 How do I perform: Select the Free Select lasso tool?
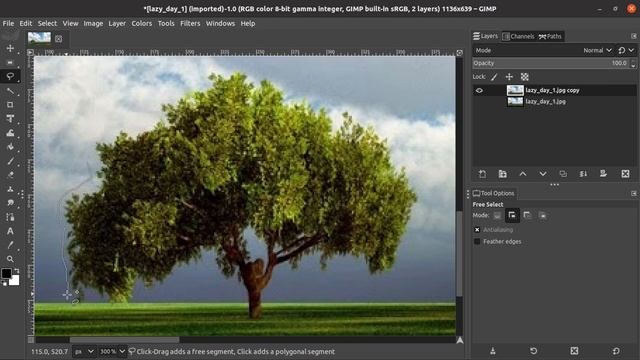(10, 76)
